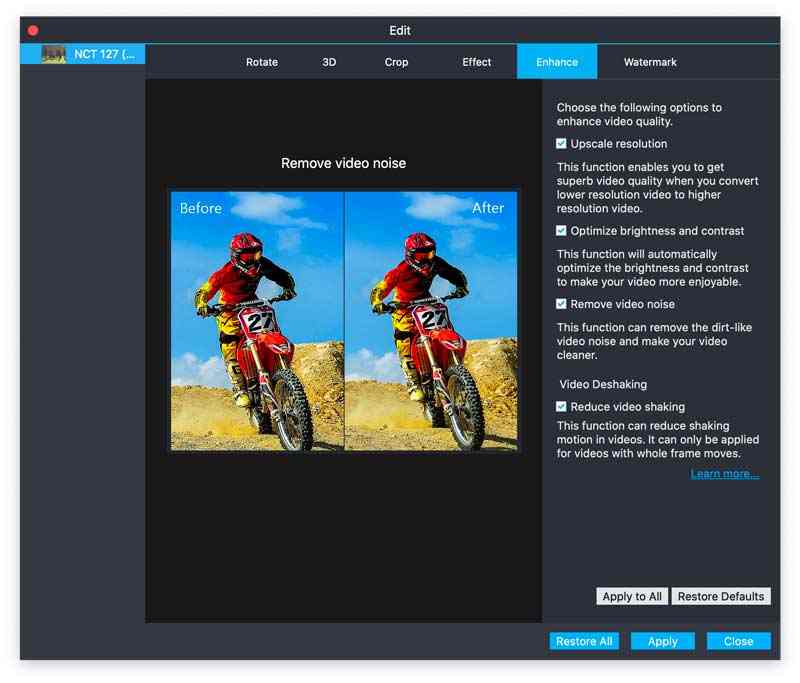Turn off Reduce video shaking checkbox
This screenshot has width=800, height=683.
click(562, 407)
